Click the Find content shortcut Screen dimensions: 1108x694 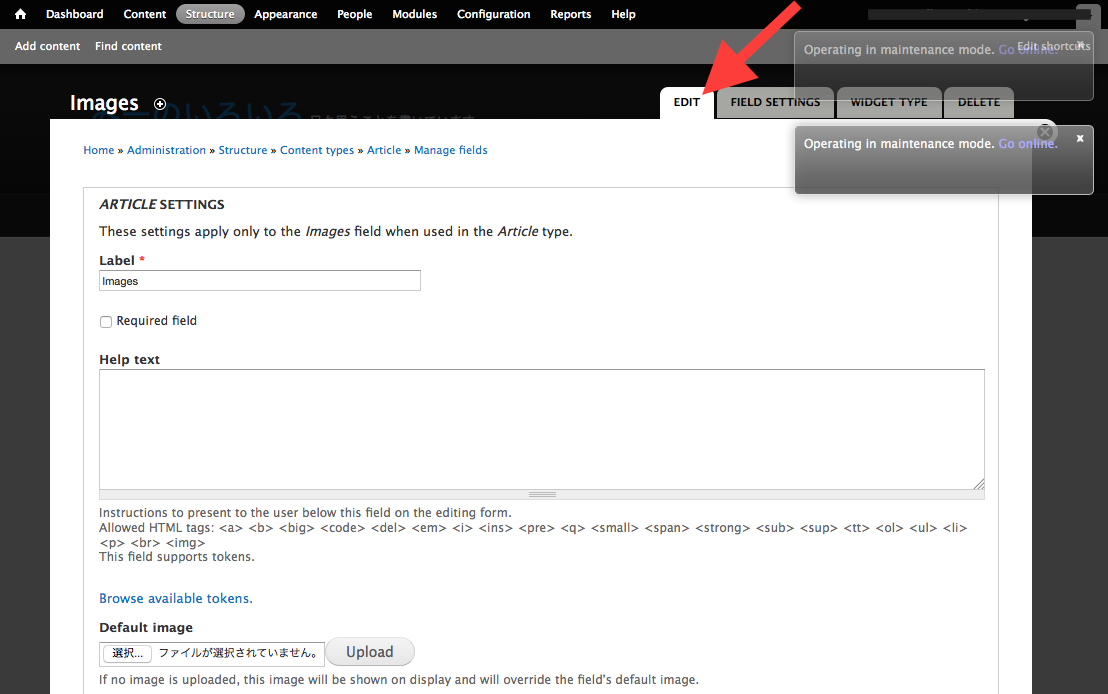[129, 46]
